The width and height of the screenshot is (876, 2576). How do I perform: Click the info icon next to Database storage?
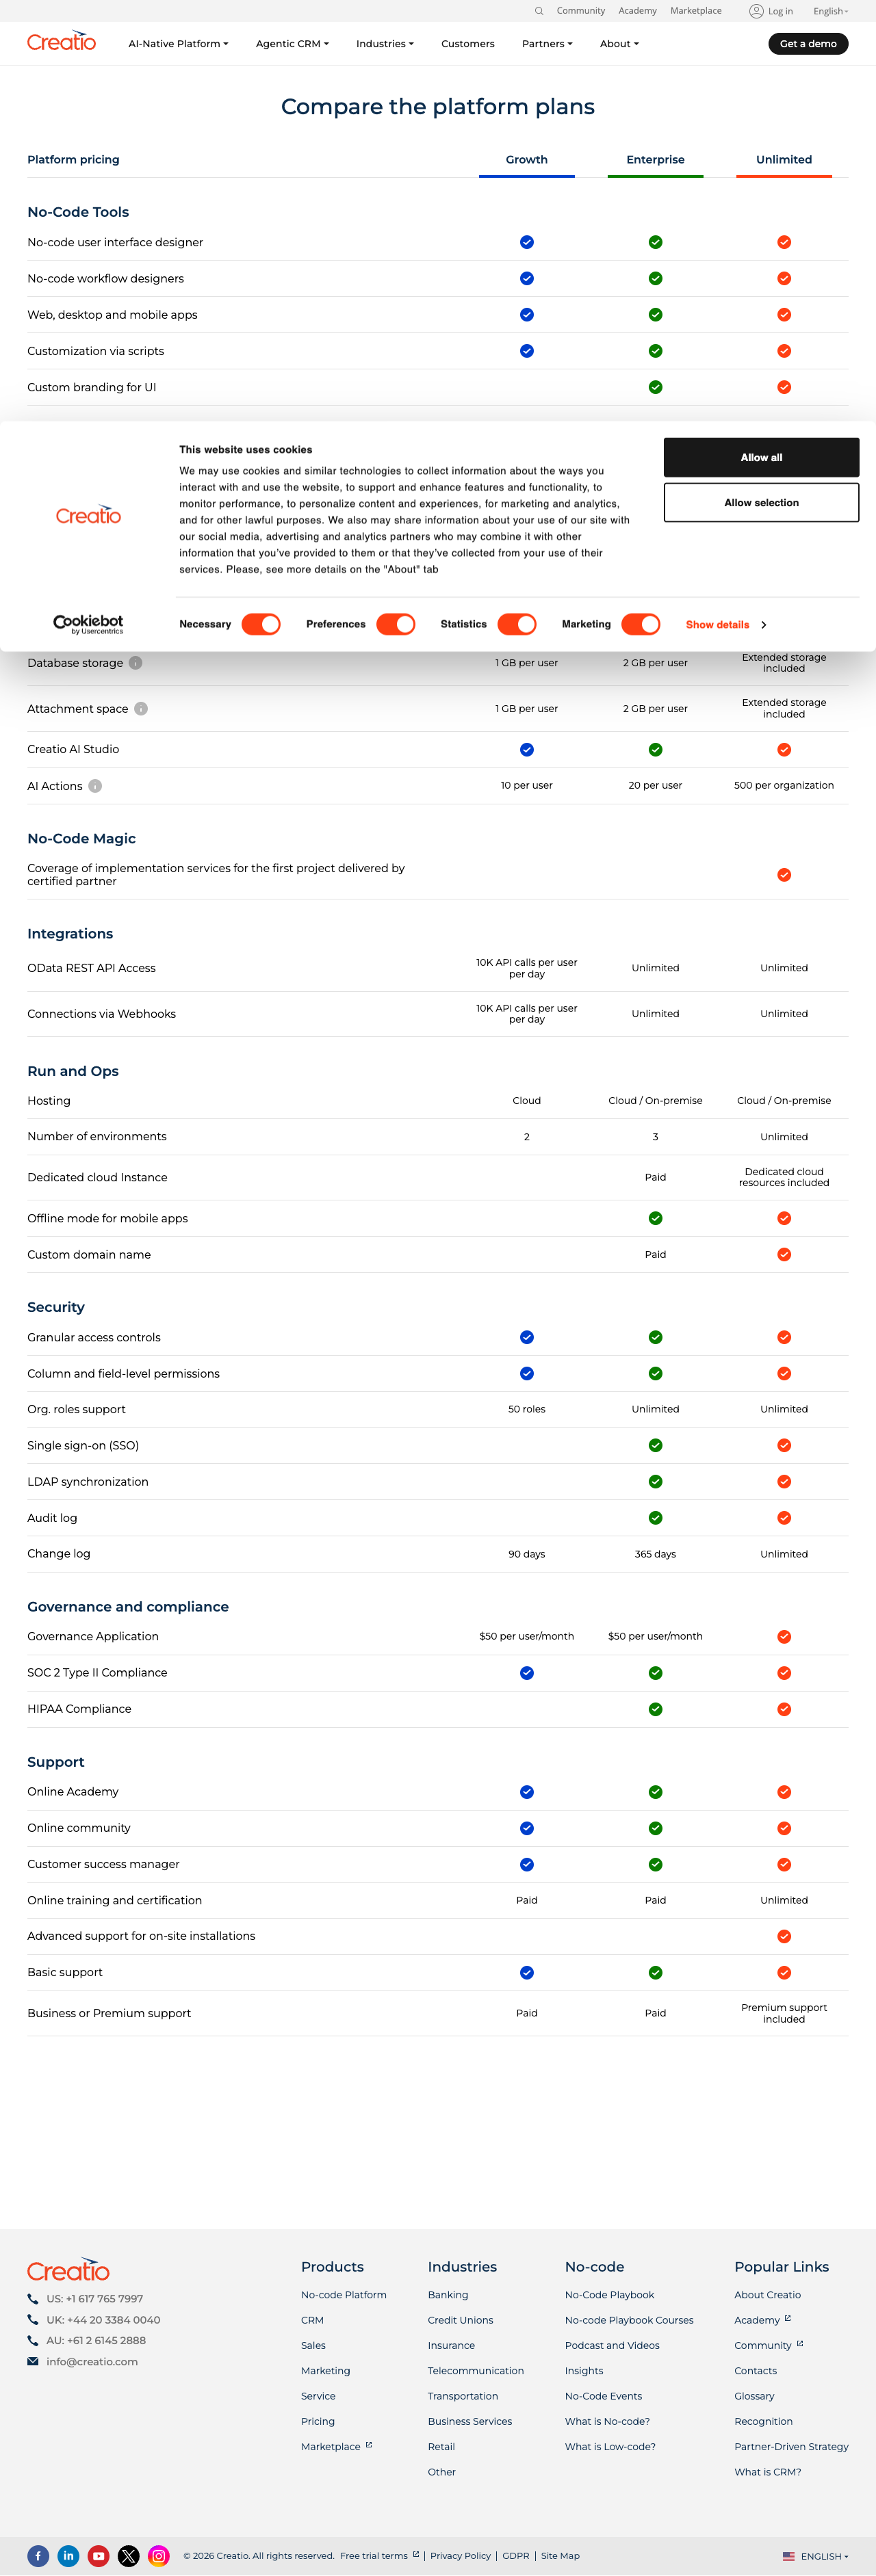(136, 663)
